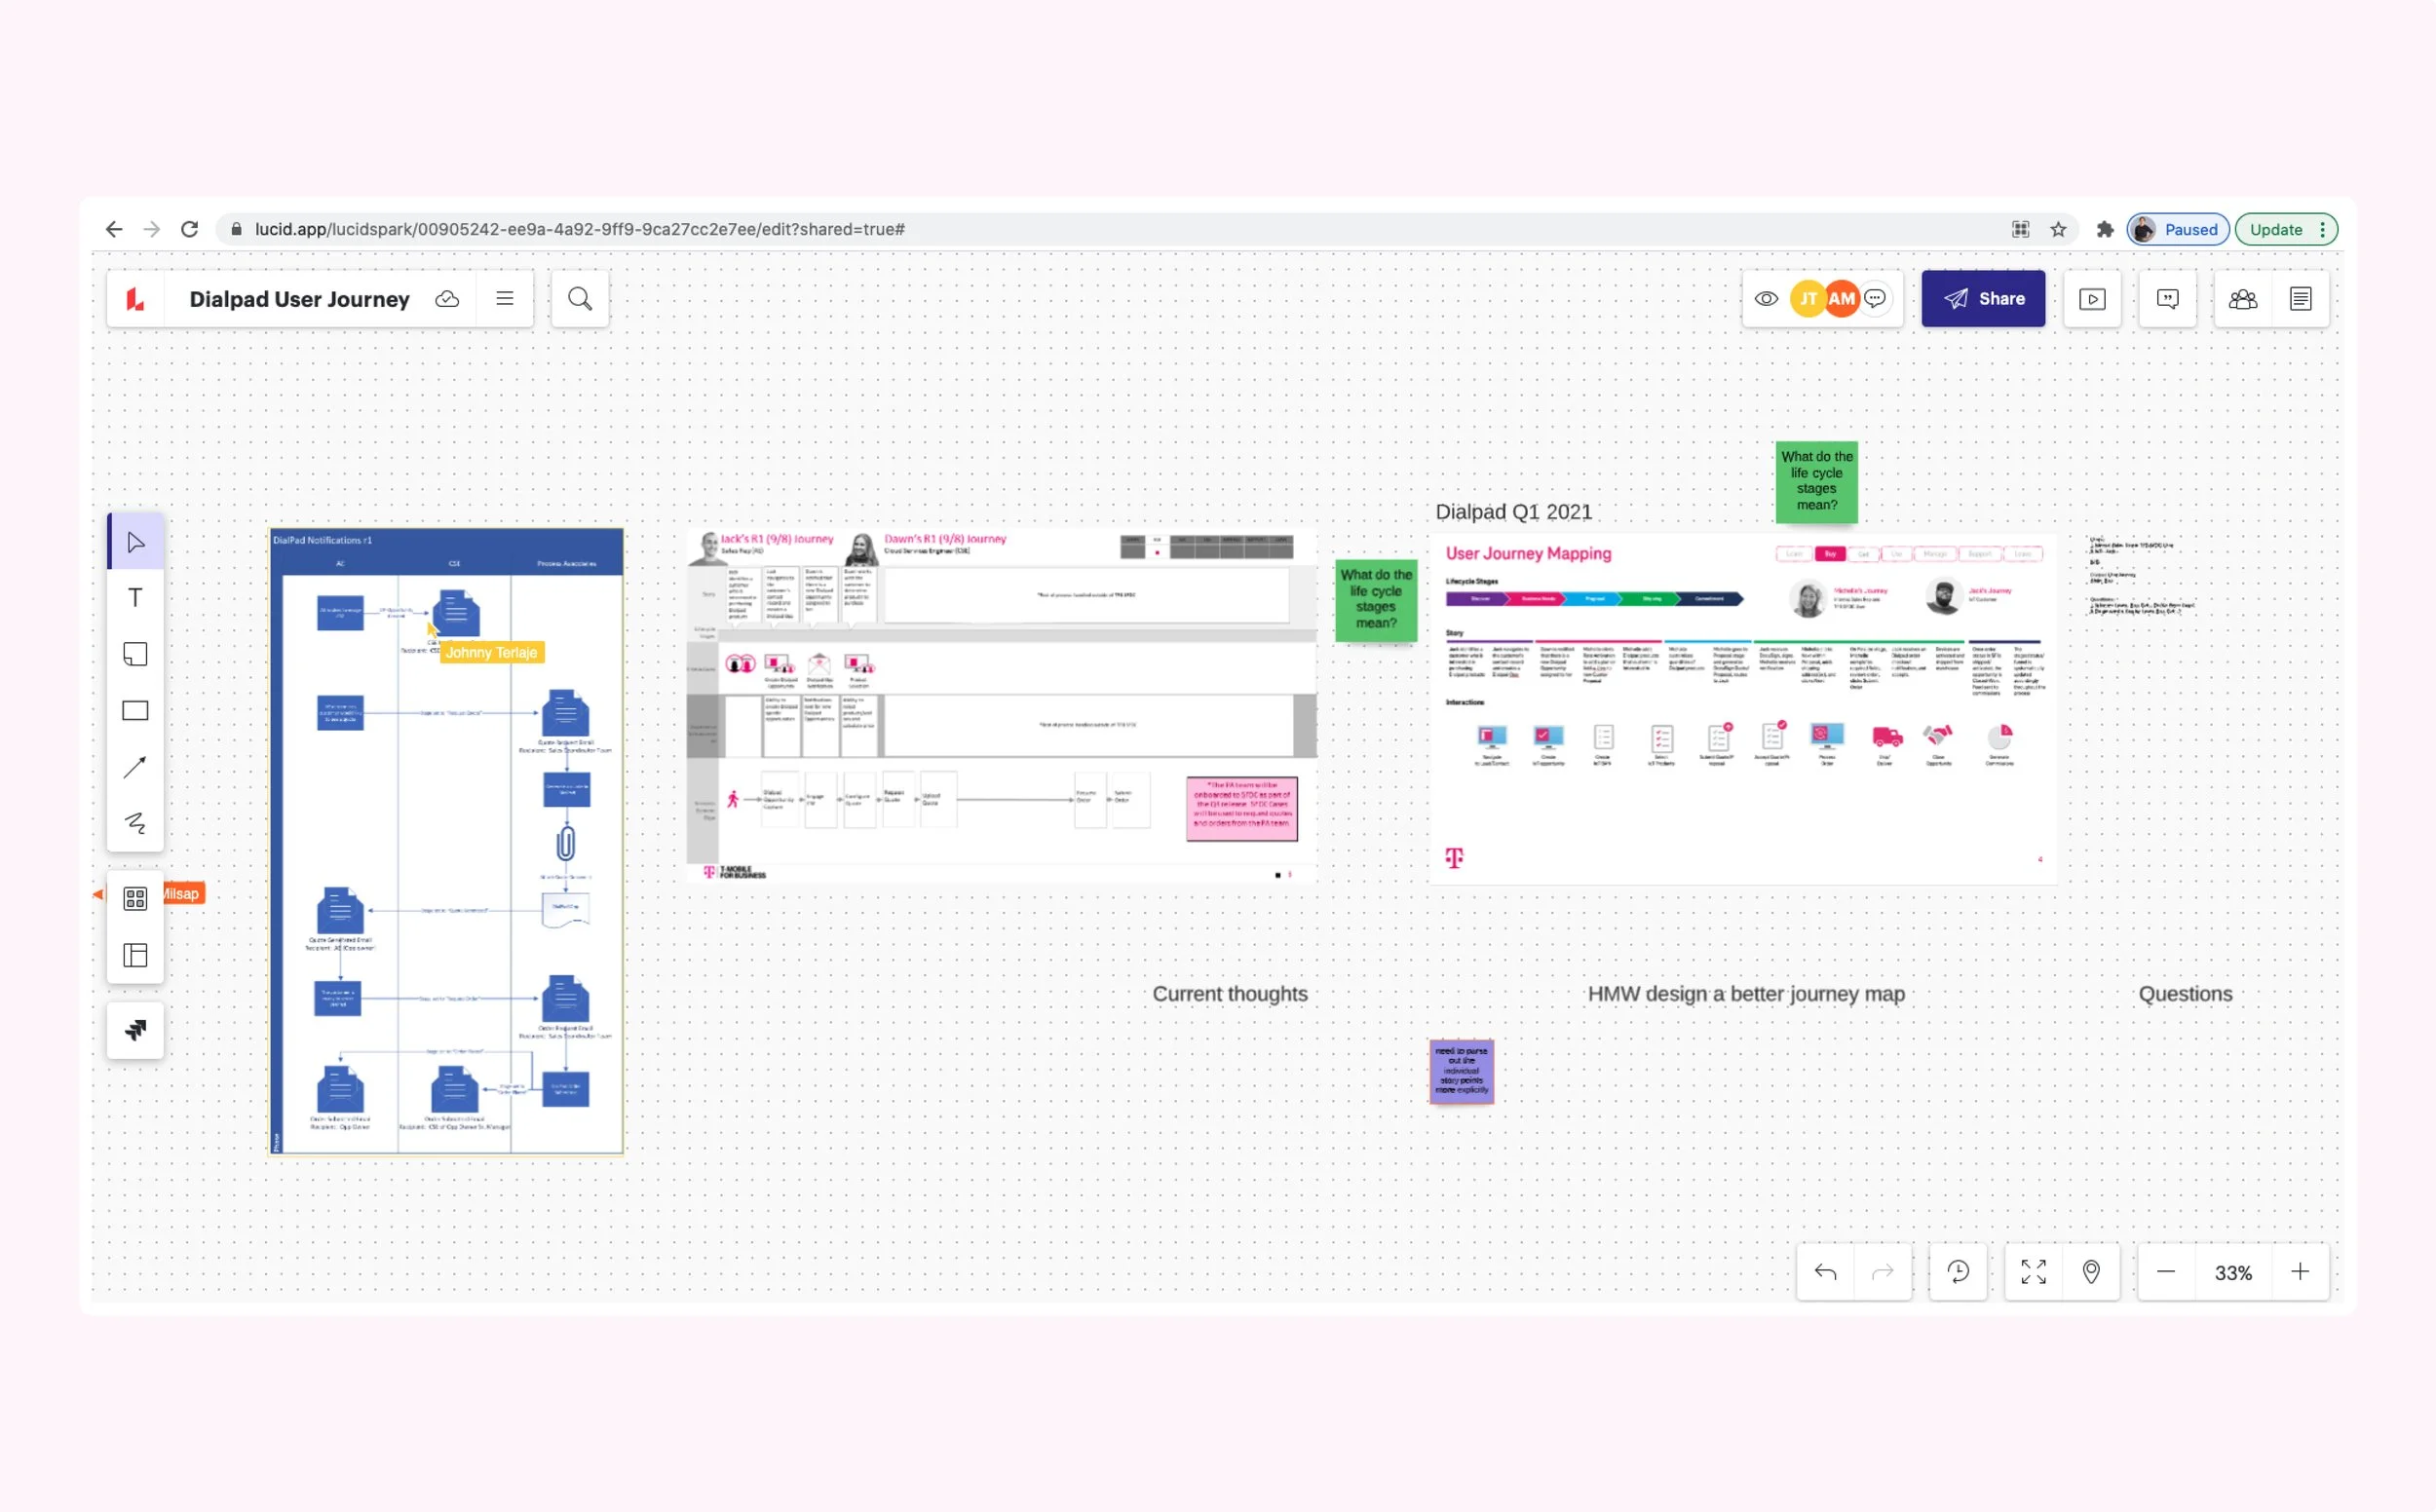Redo the last action
The height and width of the screenshot is (1512, 2436).
click(x=1883, y=1272)
